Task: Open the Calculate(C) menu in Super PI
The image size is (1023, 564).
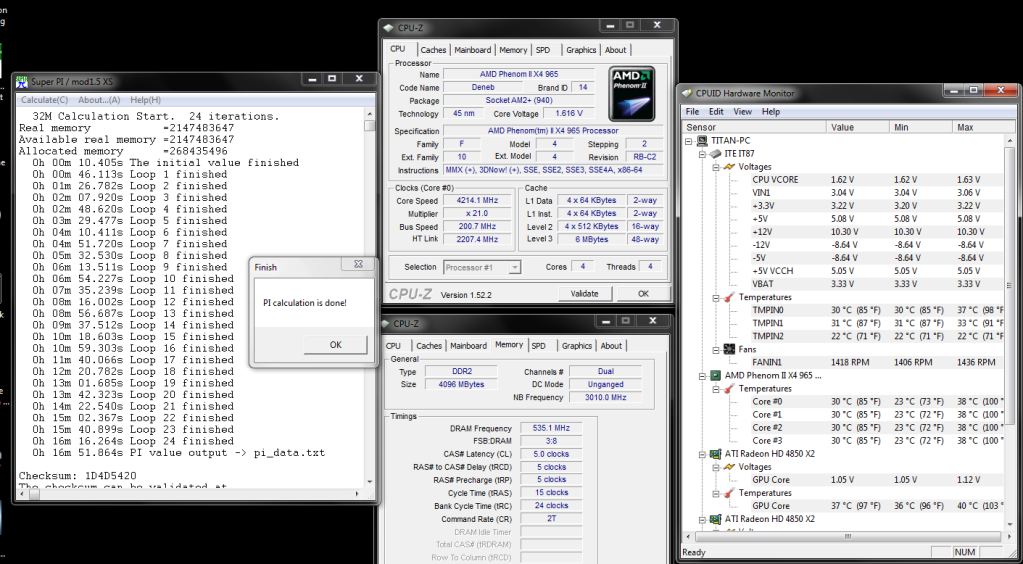Action: (x=45, y=100)
